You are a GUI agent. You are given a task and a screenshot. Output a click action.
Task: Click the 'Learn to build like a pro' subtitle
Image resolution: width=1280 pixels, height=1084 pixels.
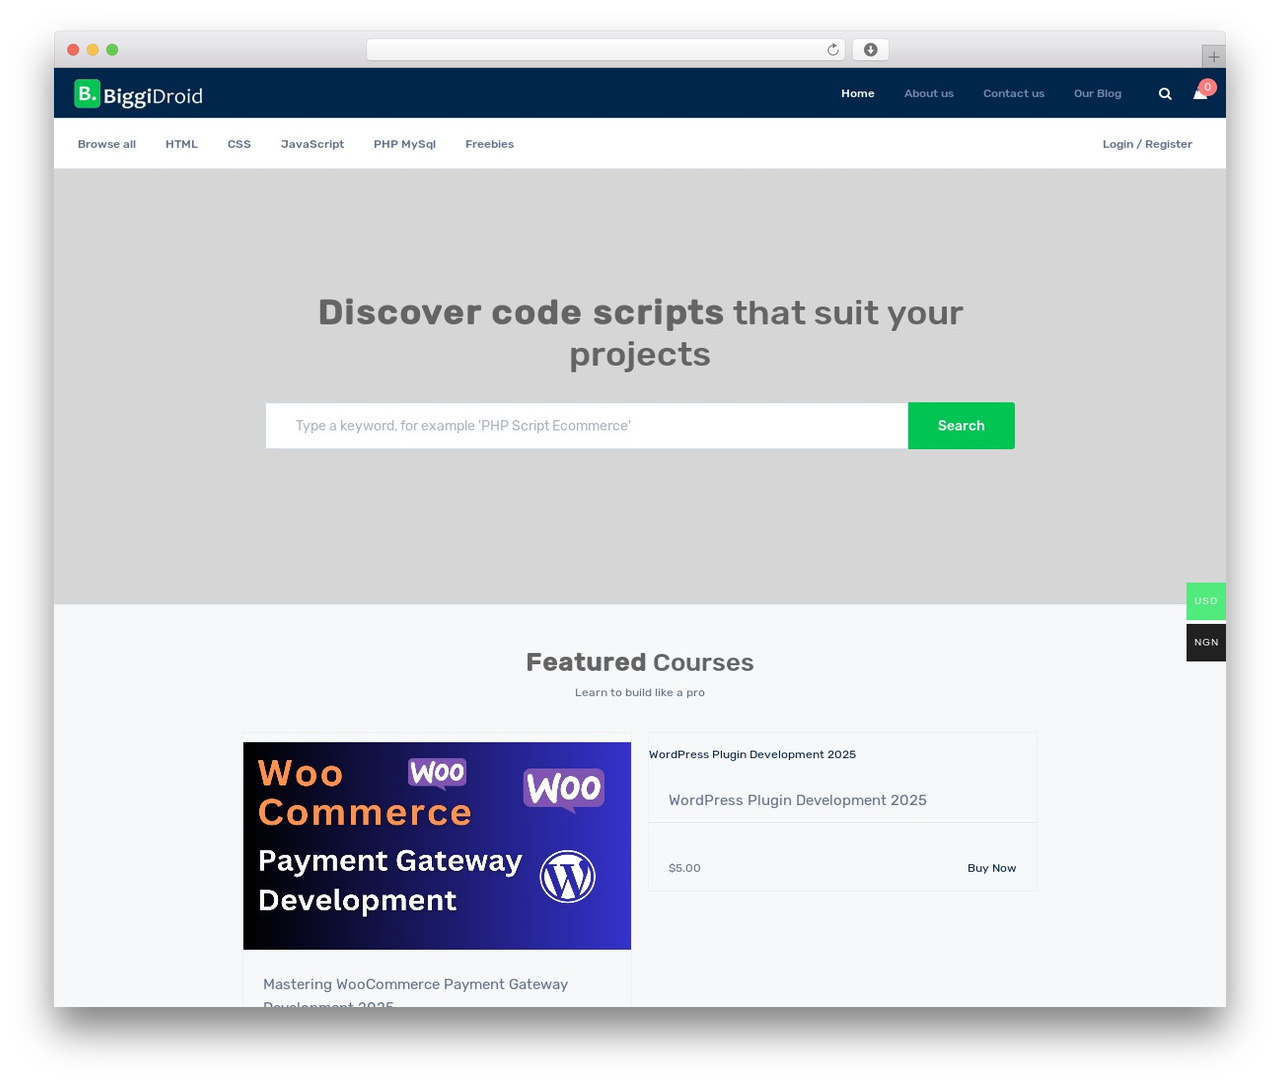coord(640,692)
